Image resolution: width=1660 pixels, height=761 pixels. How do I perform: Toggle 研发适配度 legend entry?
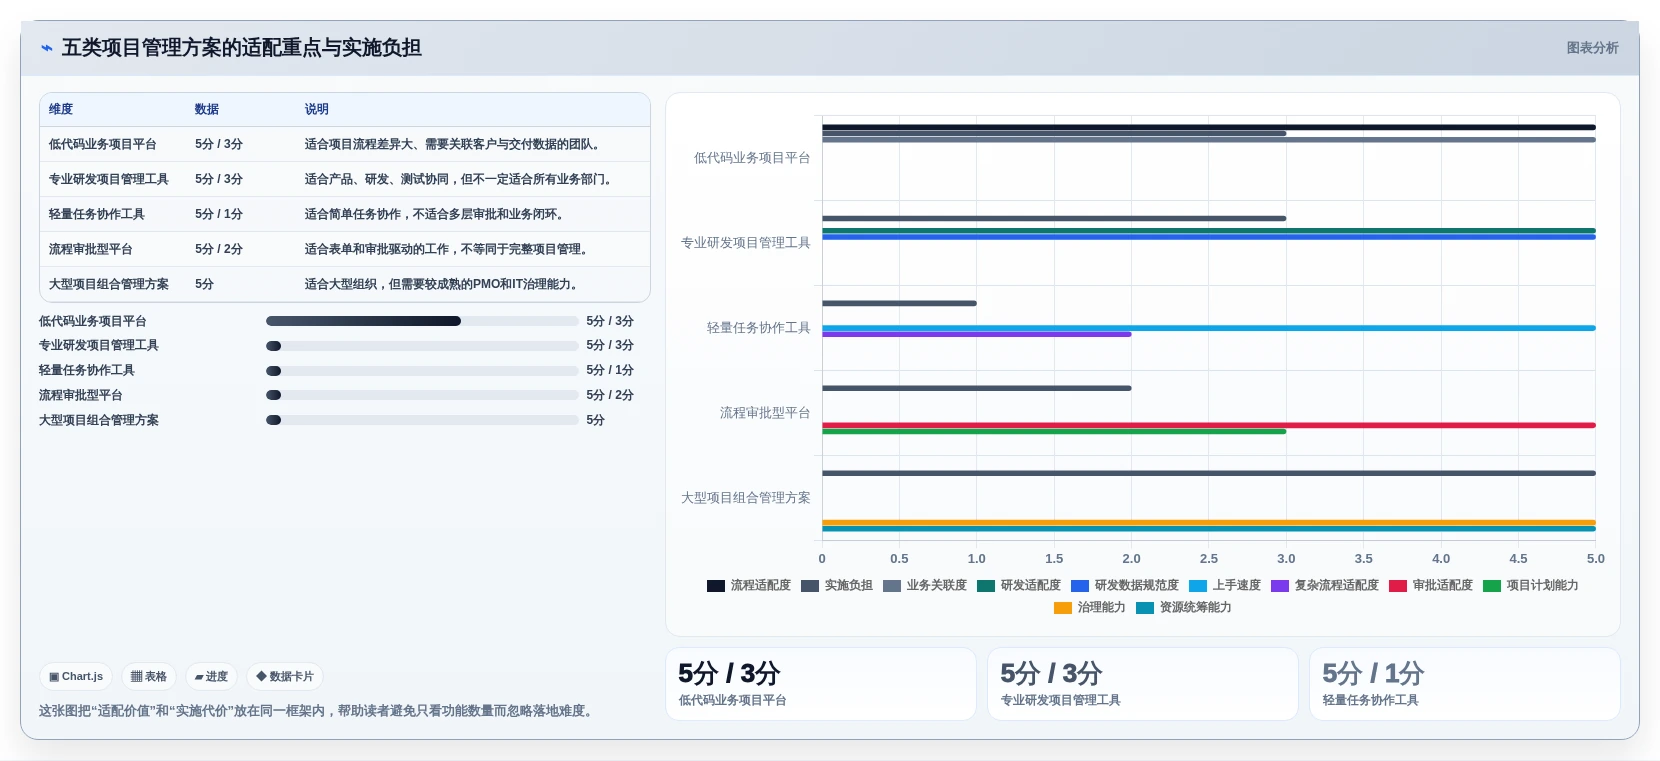(x=1019, y=586)
